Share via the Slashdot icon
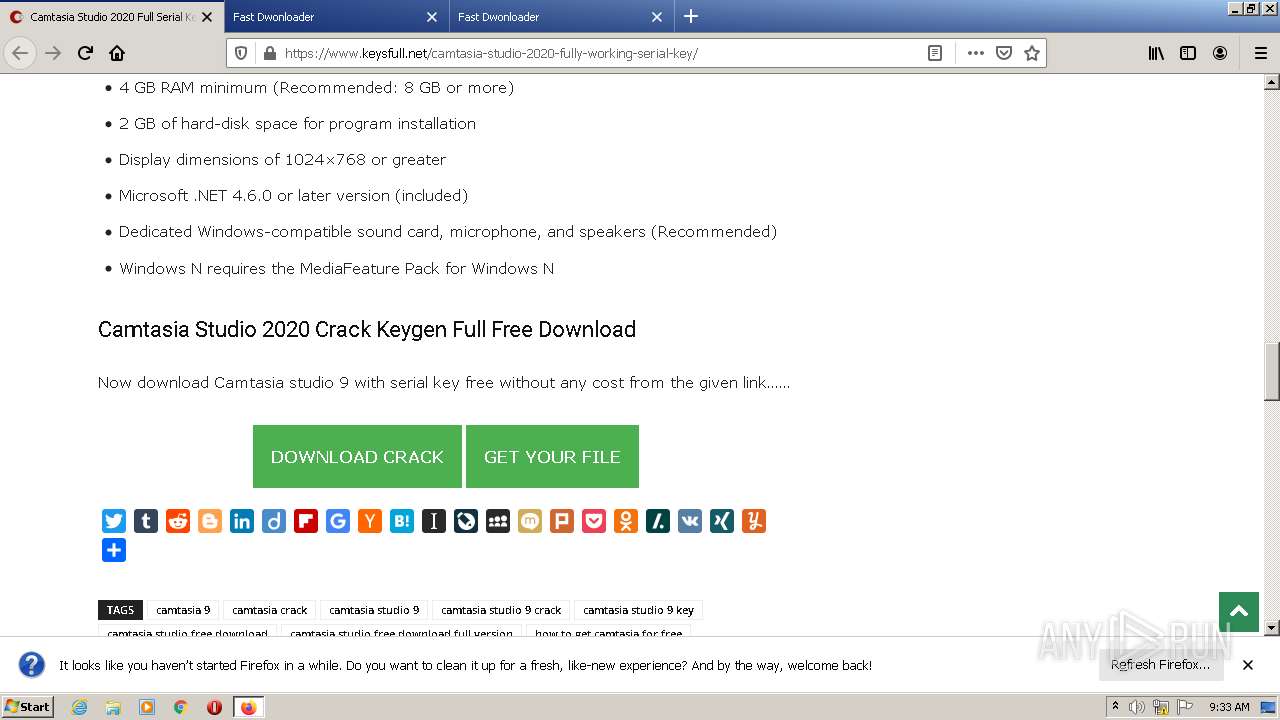The image size is (1280, 720). [x=658, y=521]
